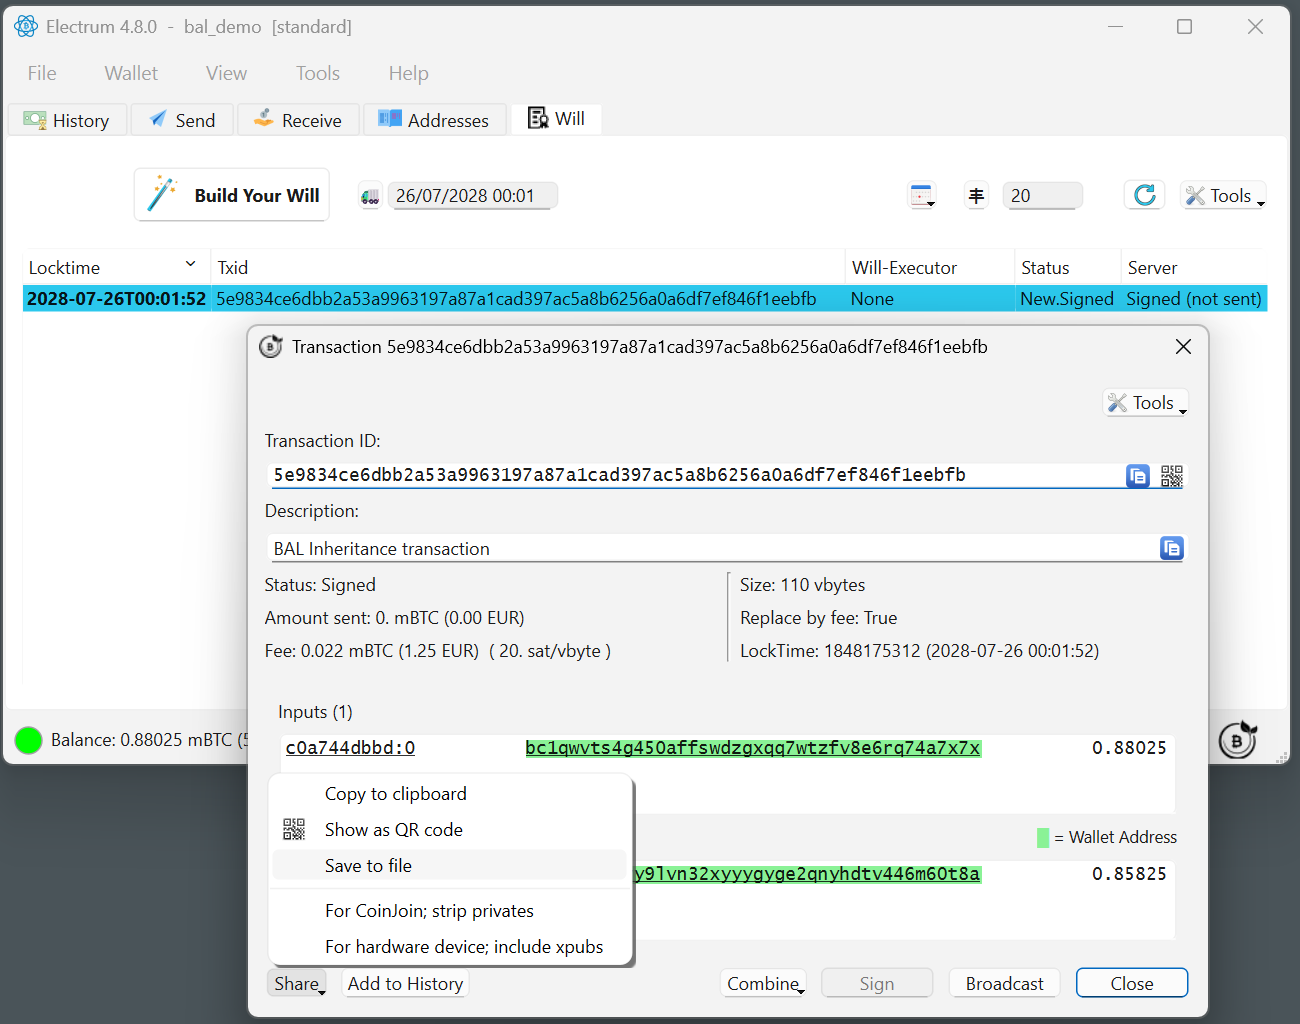
Task: Choose Copy to clipboard from the Share menu
Action: click(449, 794)
